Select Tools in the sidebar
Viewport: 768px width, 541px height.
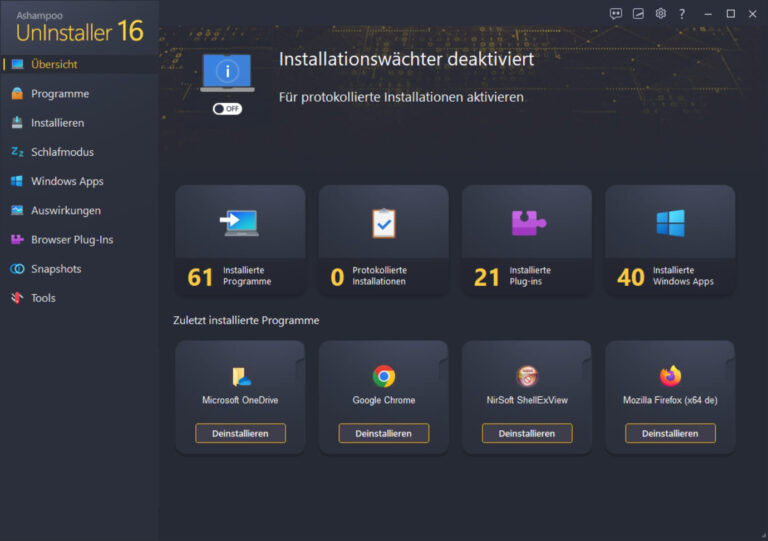(x=79, y=298)
